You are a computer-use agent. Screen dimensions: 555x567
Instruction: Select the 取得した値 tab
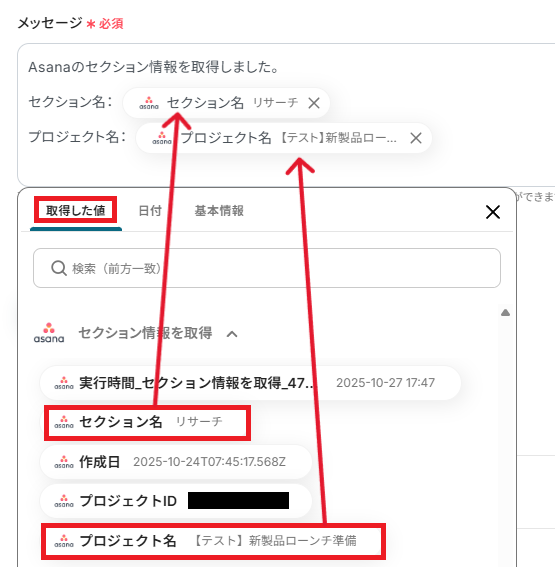point(76,210)
